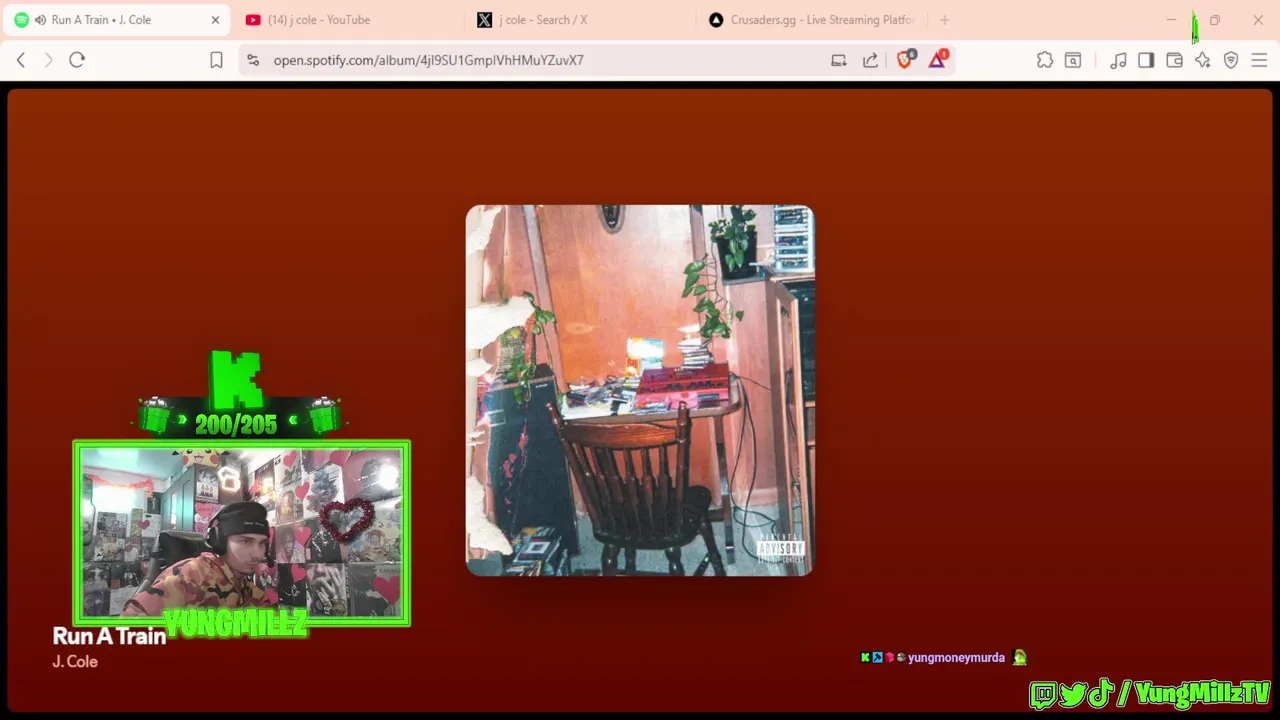Click the yungmoneymurda chat username
Viewport: 1280px width, 720px height.
point(956,658)
